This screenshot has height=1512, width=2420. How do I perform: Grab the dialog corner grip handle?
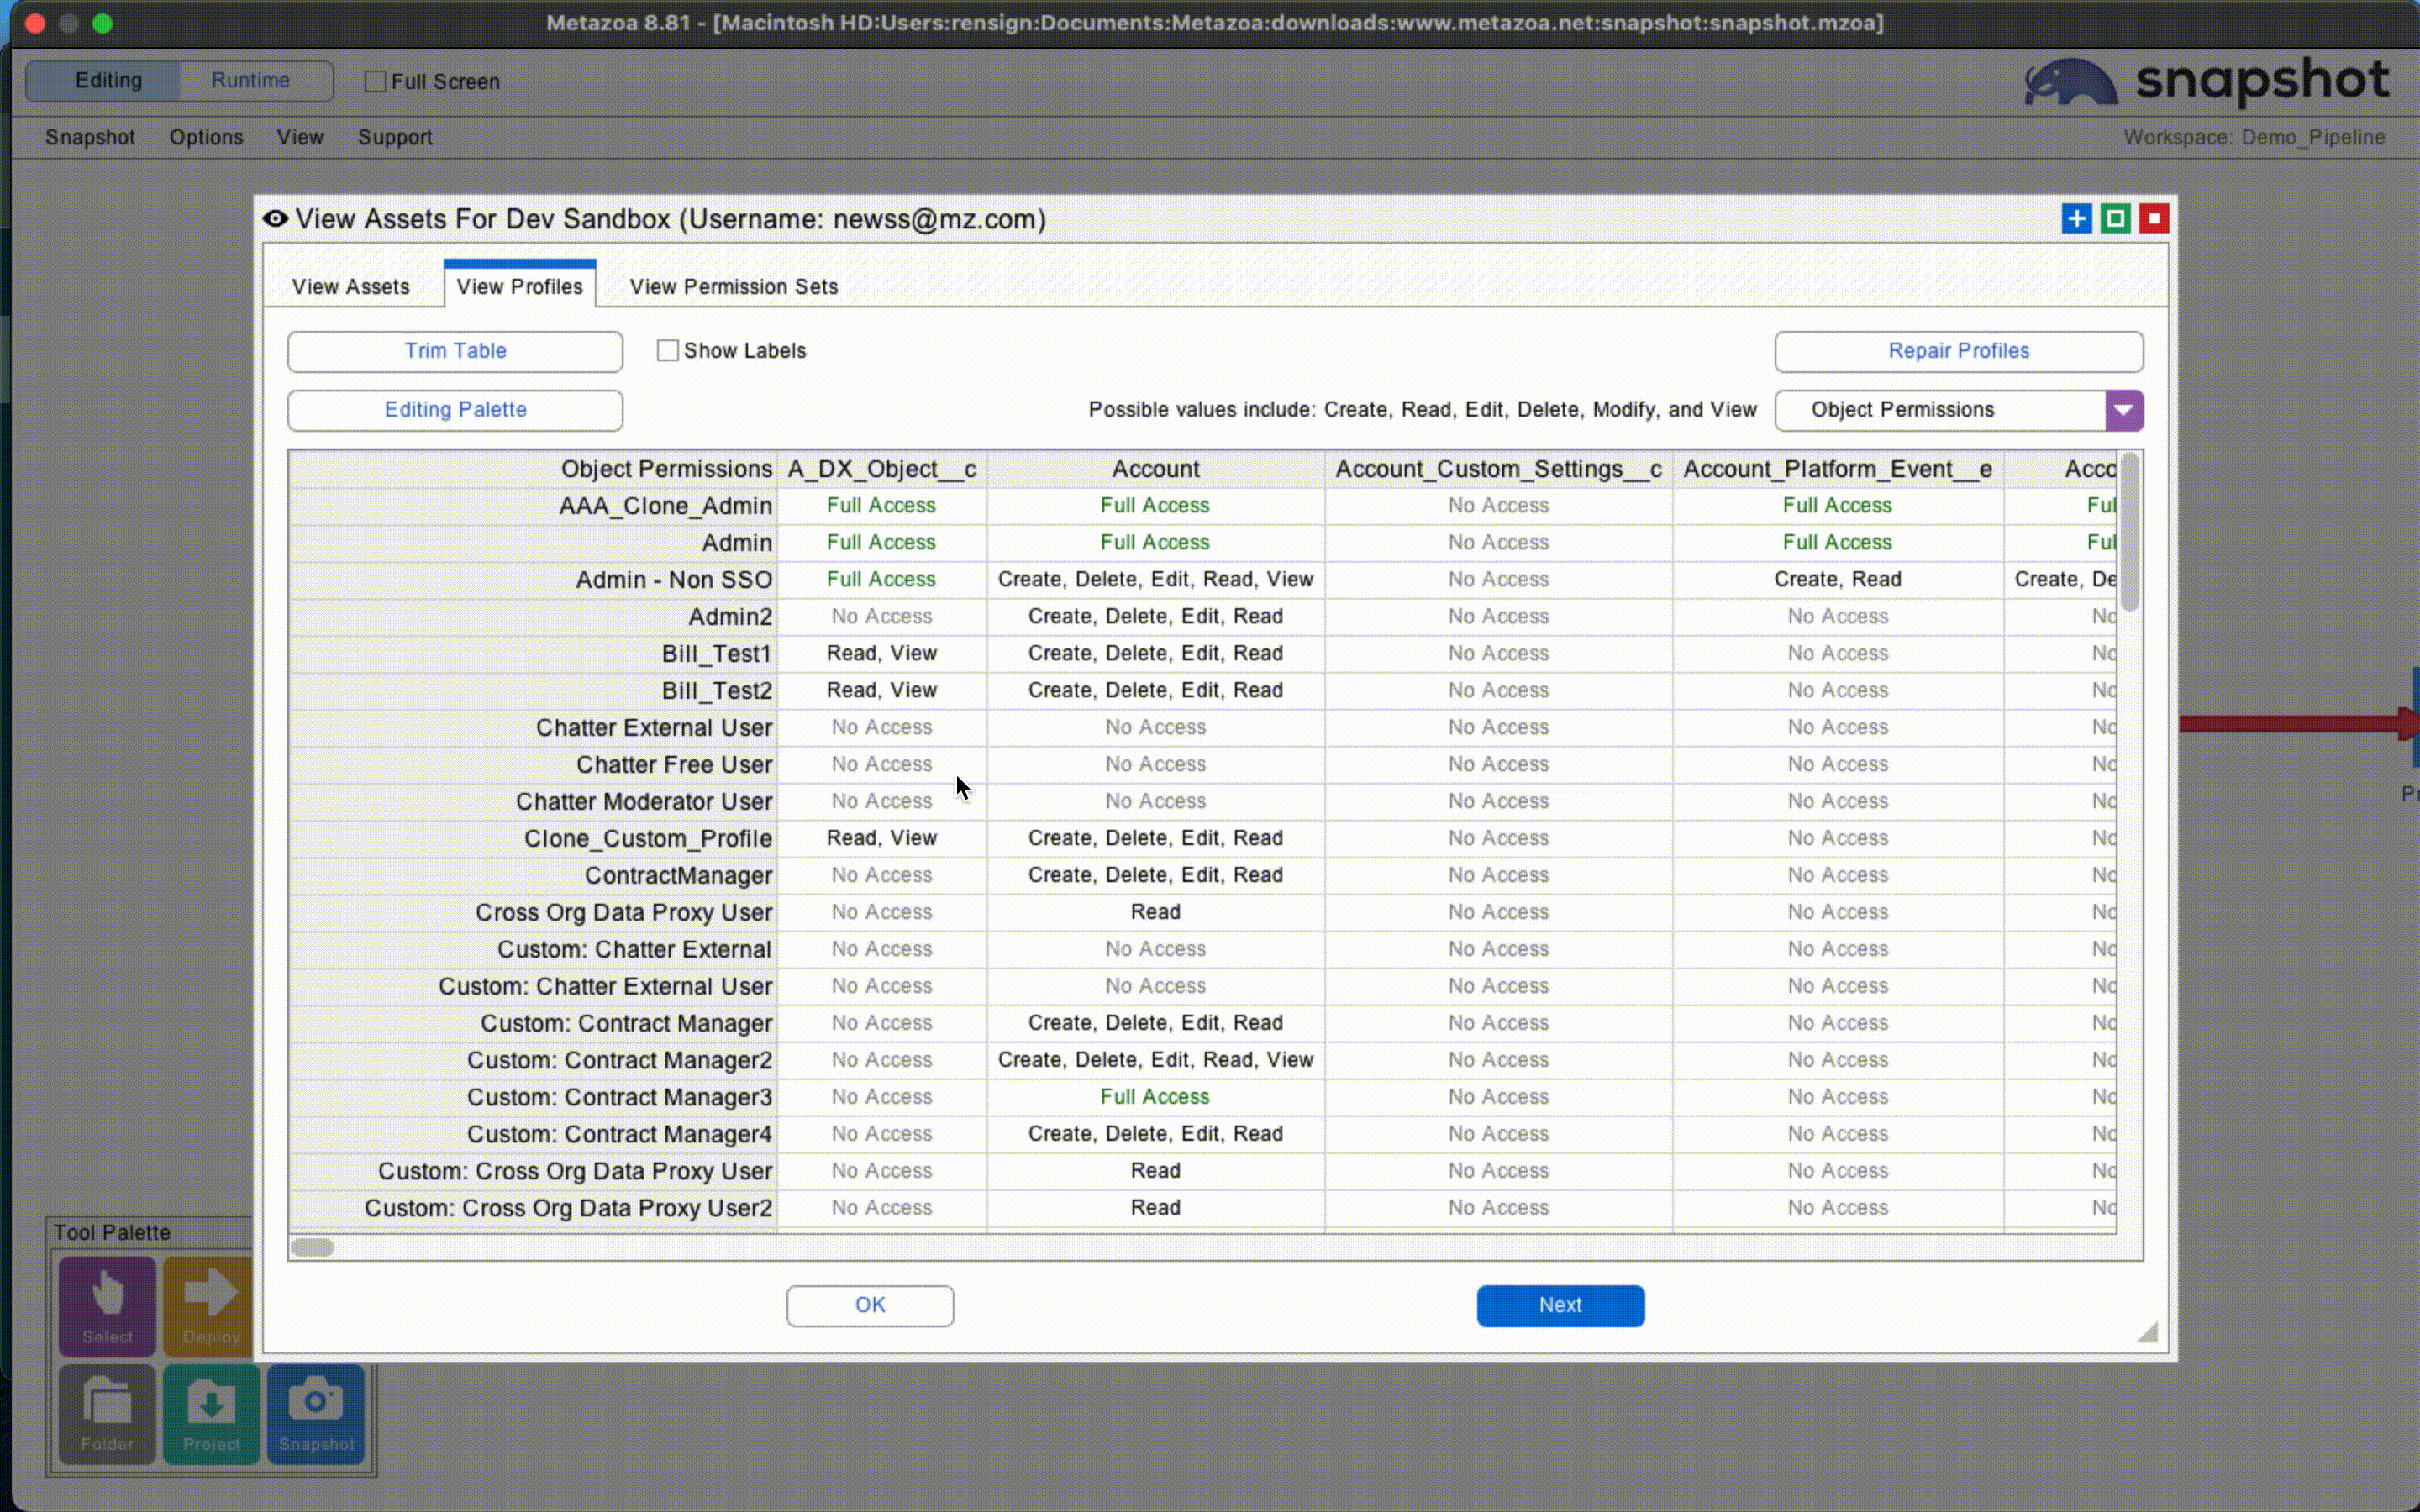click(2147, 1332)
